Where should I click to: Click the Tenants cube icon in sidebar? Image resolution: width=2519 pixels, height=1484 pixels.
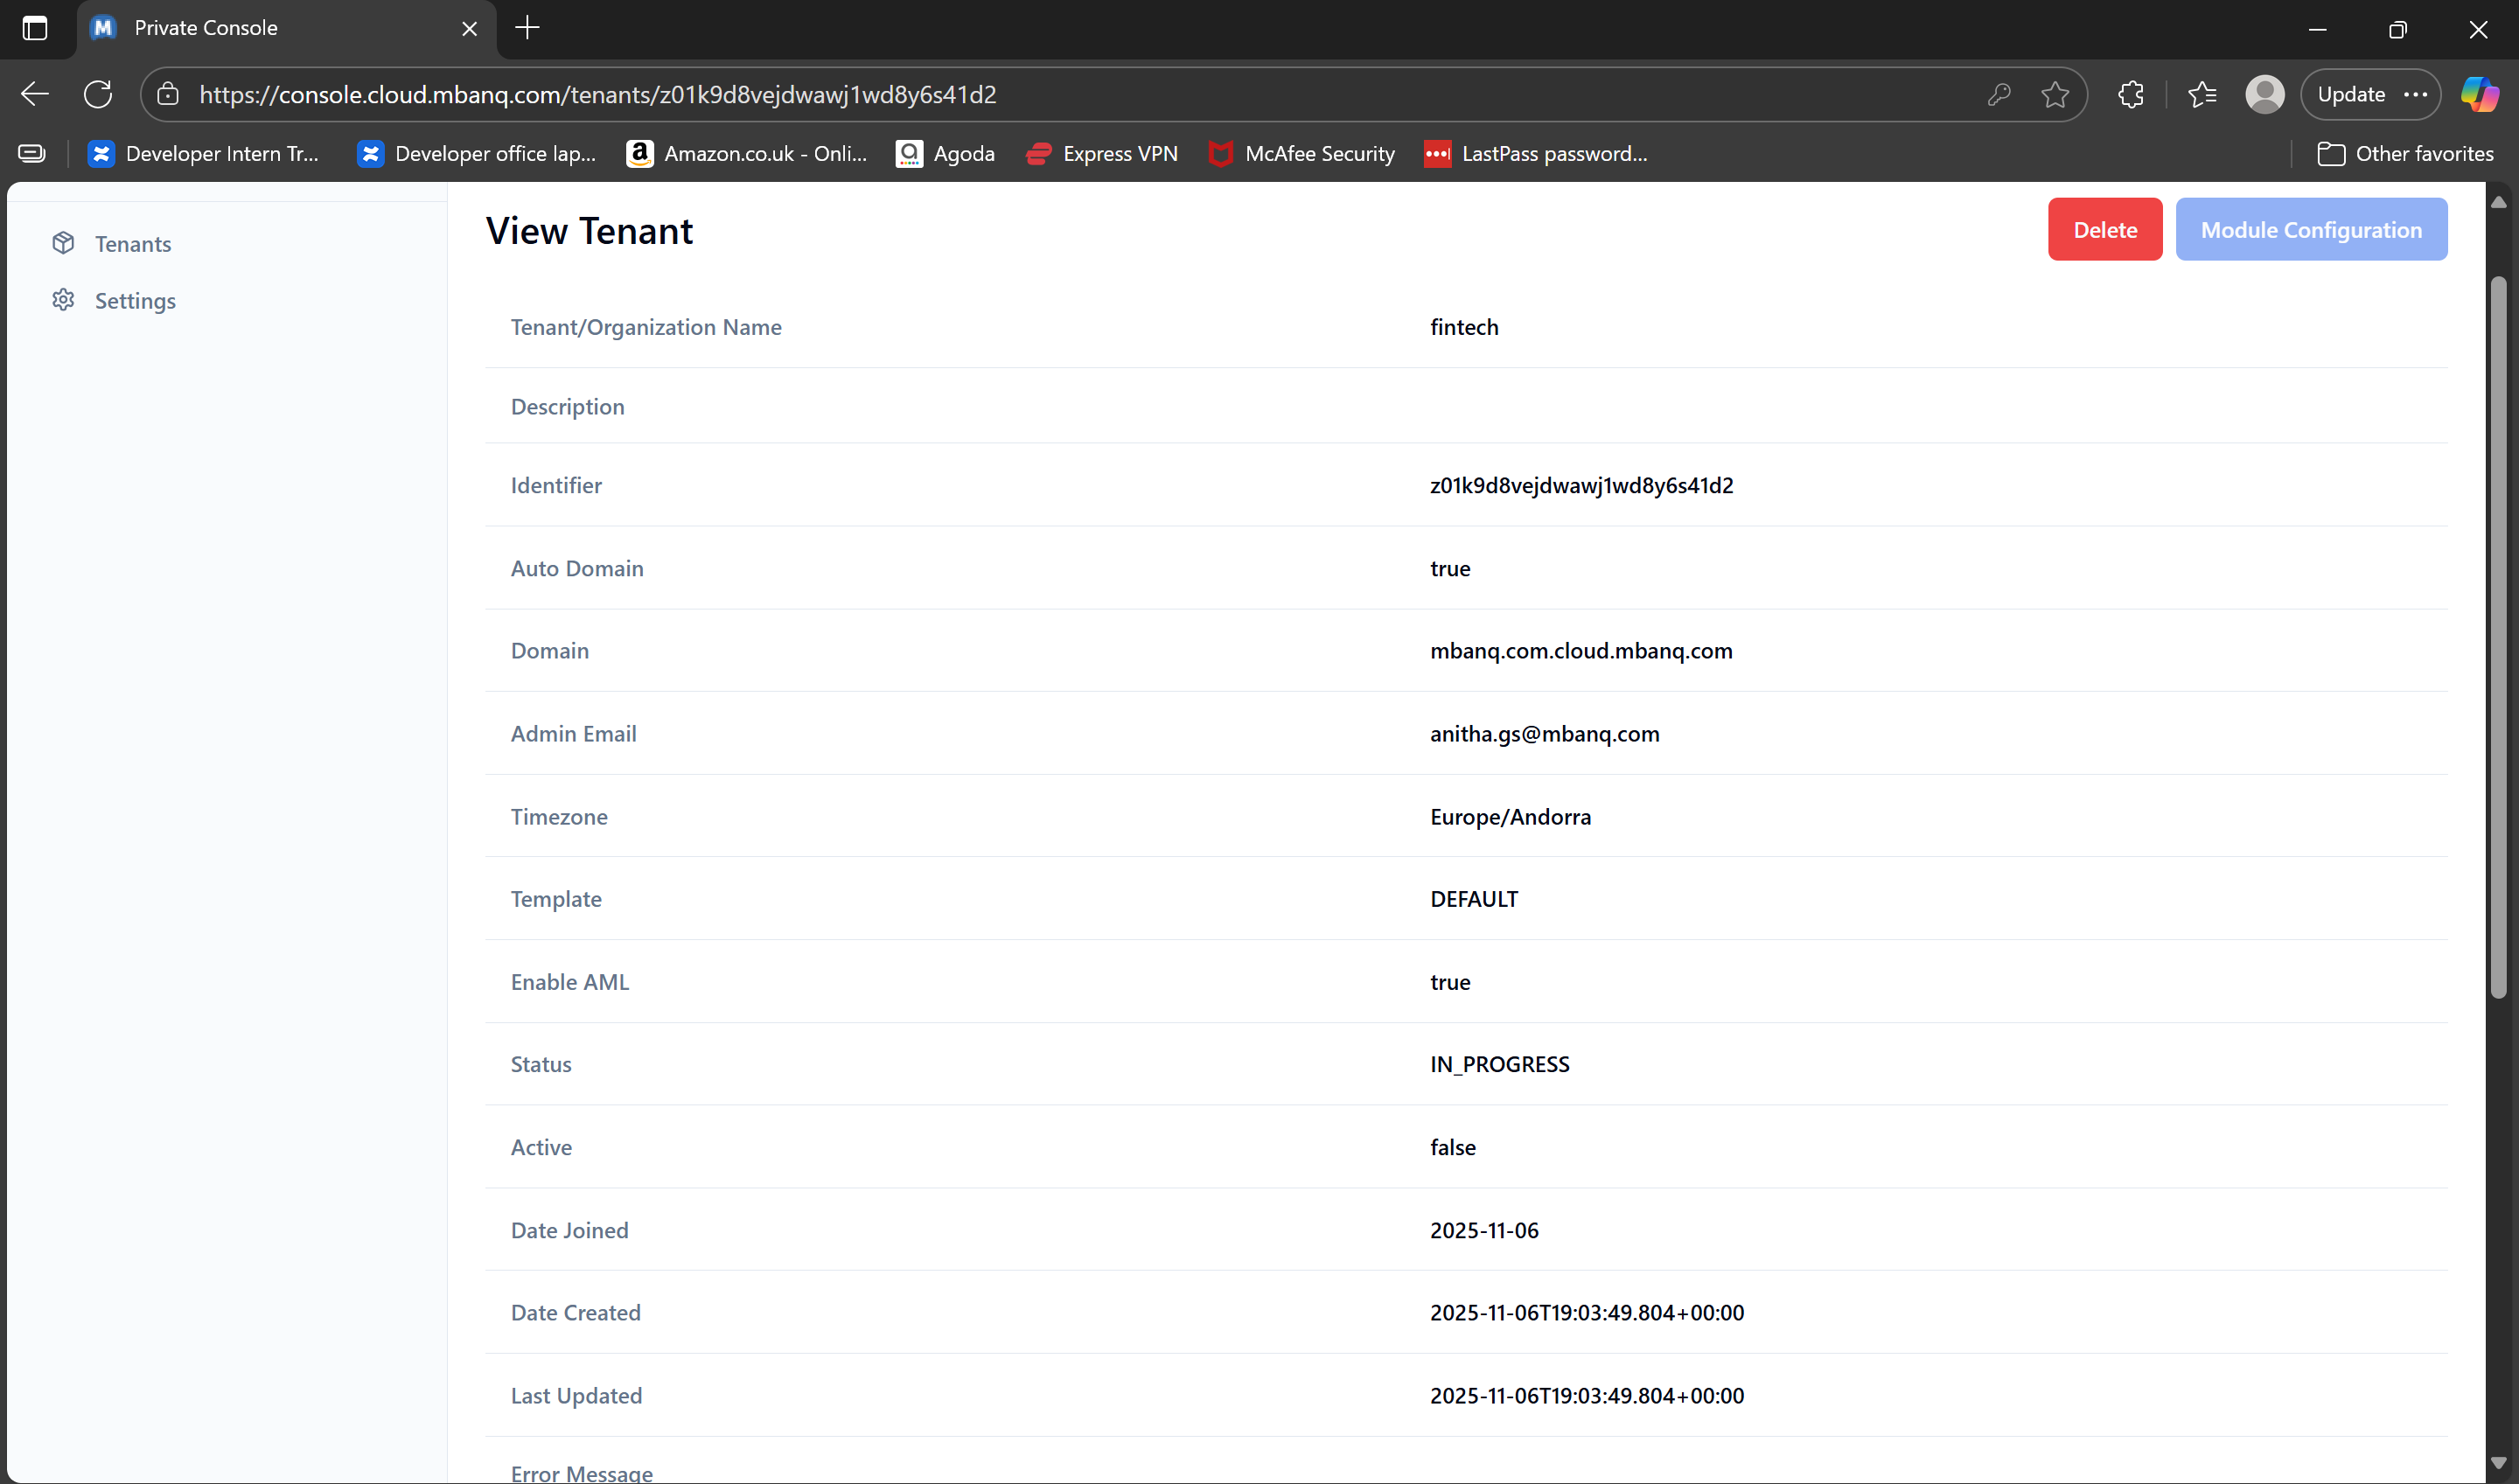[63, 243]
